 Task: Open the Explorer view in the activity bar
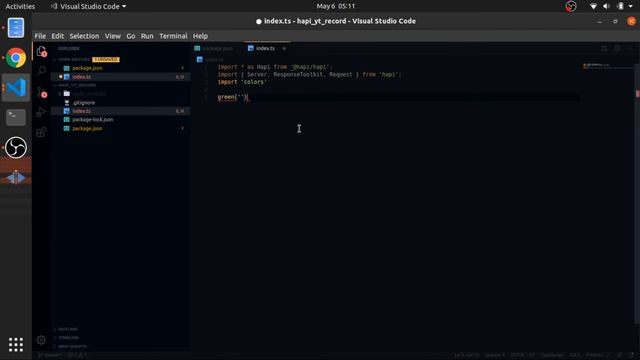(41, 51)
